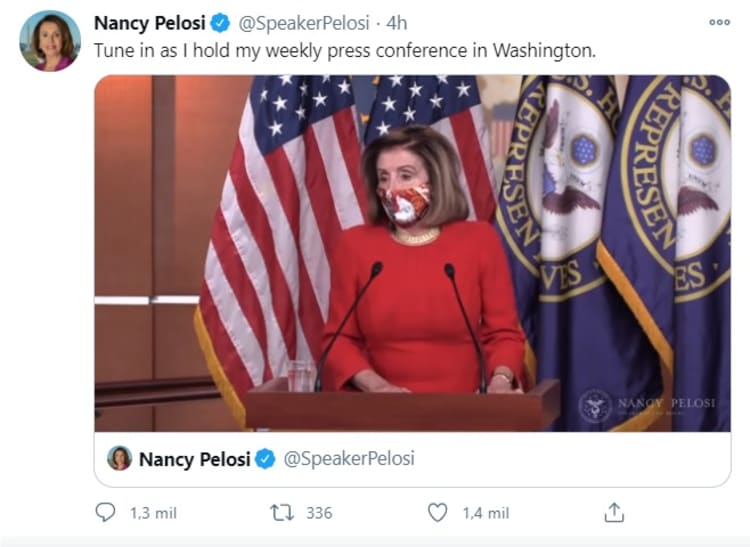Click the Nancy Pelosi name in the quoted tweet
The width and height of the screenshot is (750, 547).
tap(195, 459)
